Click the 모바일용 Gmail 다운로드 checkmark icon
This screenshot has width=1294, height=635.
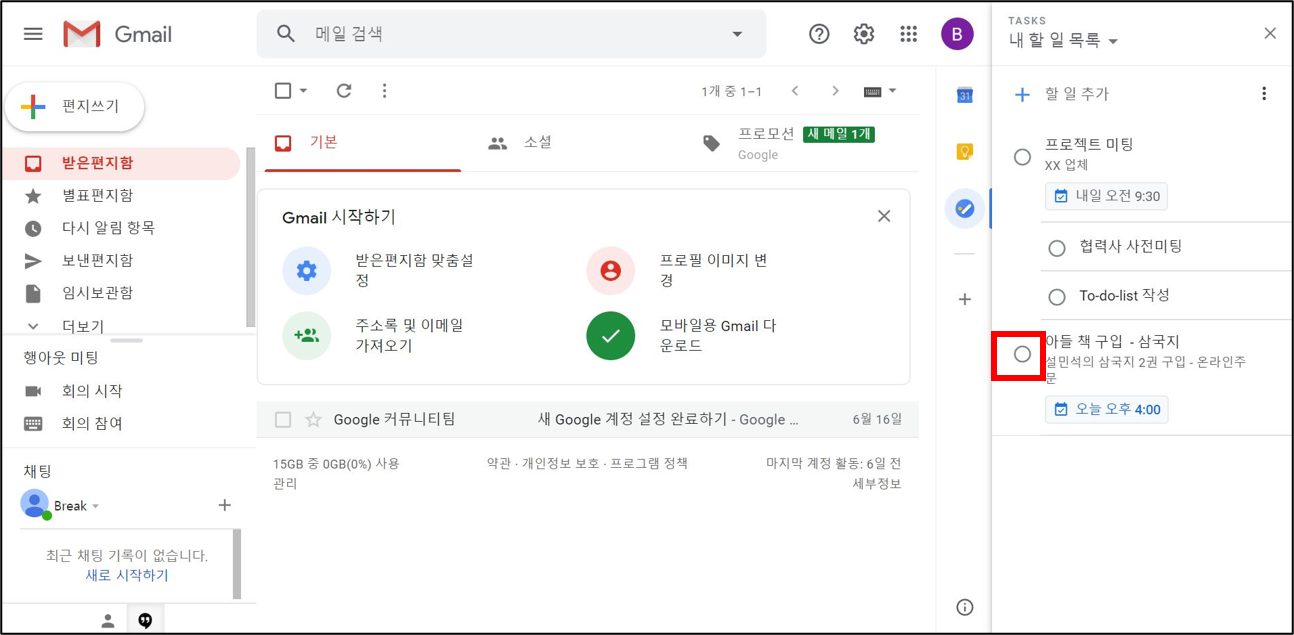(x=611, y=336)
